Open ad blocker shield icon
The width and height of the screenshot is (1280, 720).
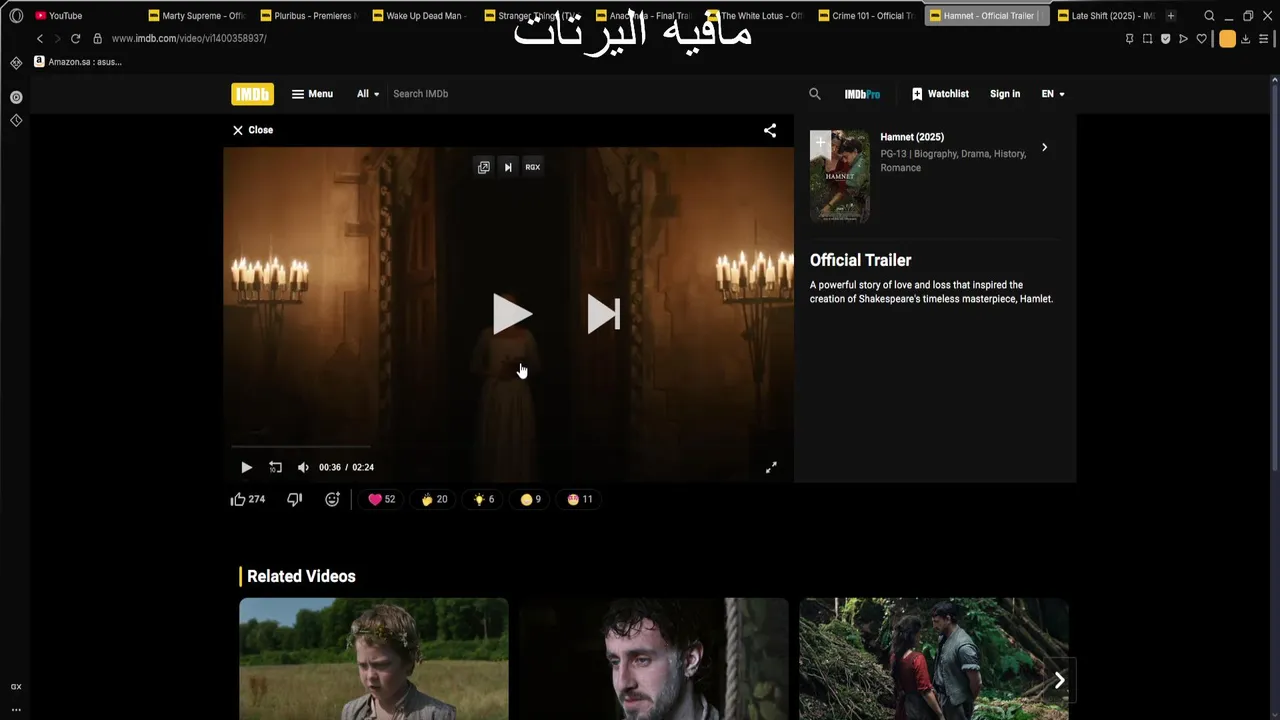tap(1165, 39)
